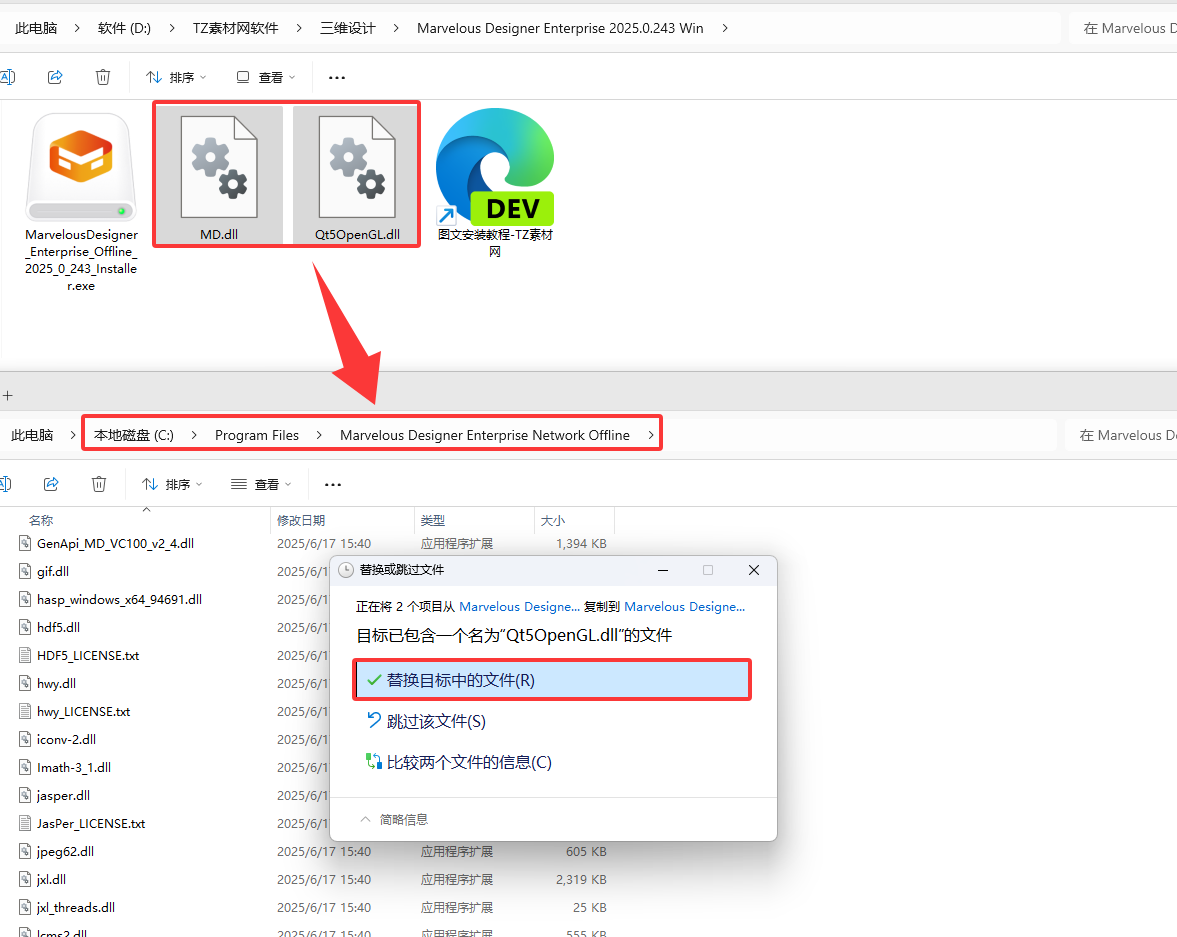Expand chevron after 此电脑 in upper address bar
Viewport: 1177px width, 937px height.
(x=77, y=29)
